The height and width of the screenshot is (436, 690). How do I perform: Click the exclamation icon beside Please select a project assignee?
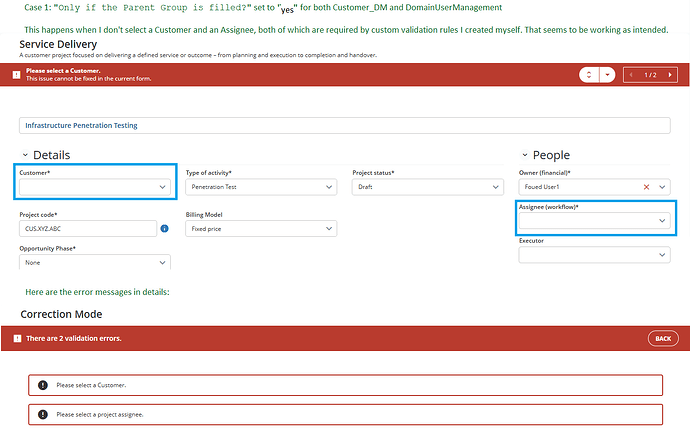[43, 414]
